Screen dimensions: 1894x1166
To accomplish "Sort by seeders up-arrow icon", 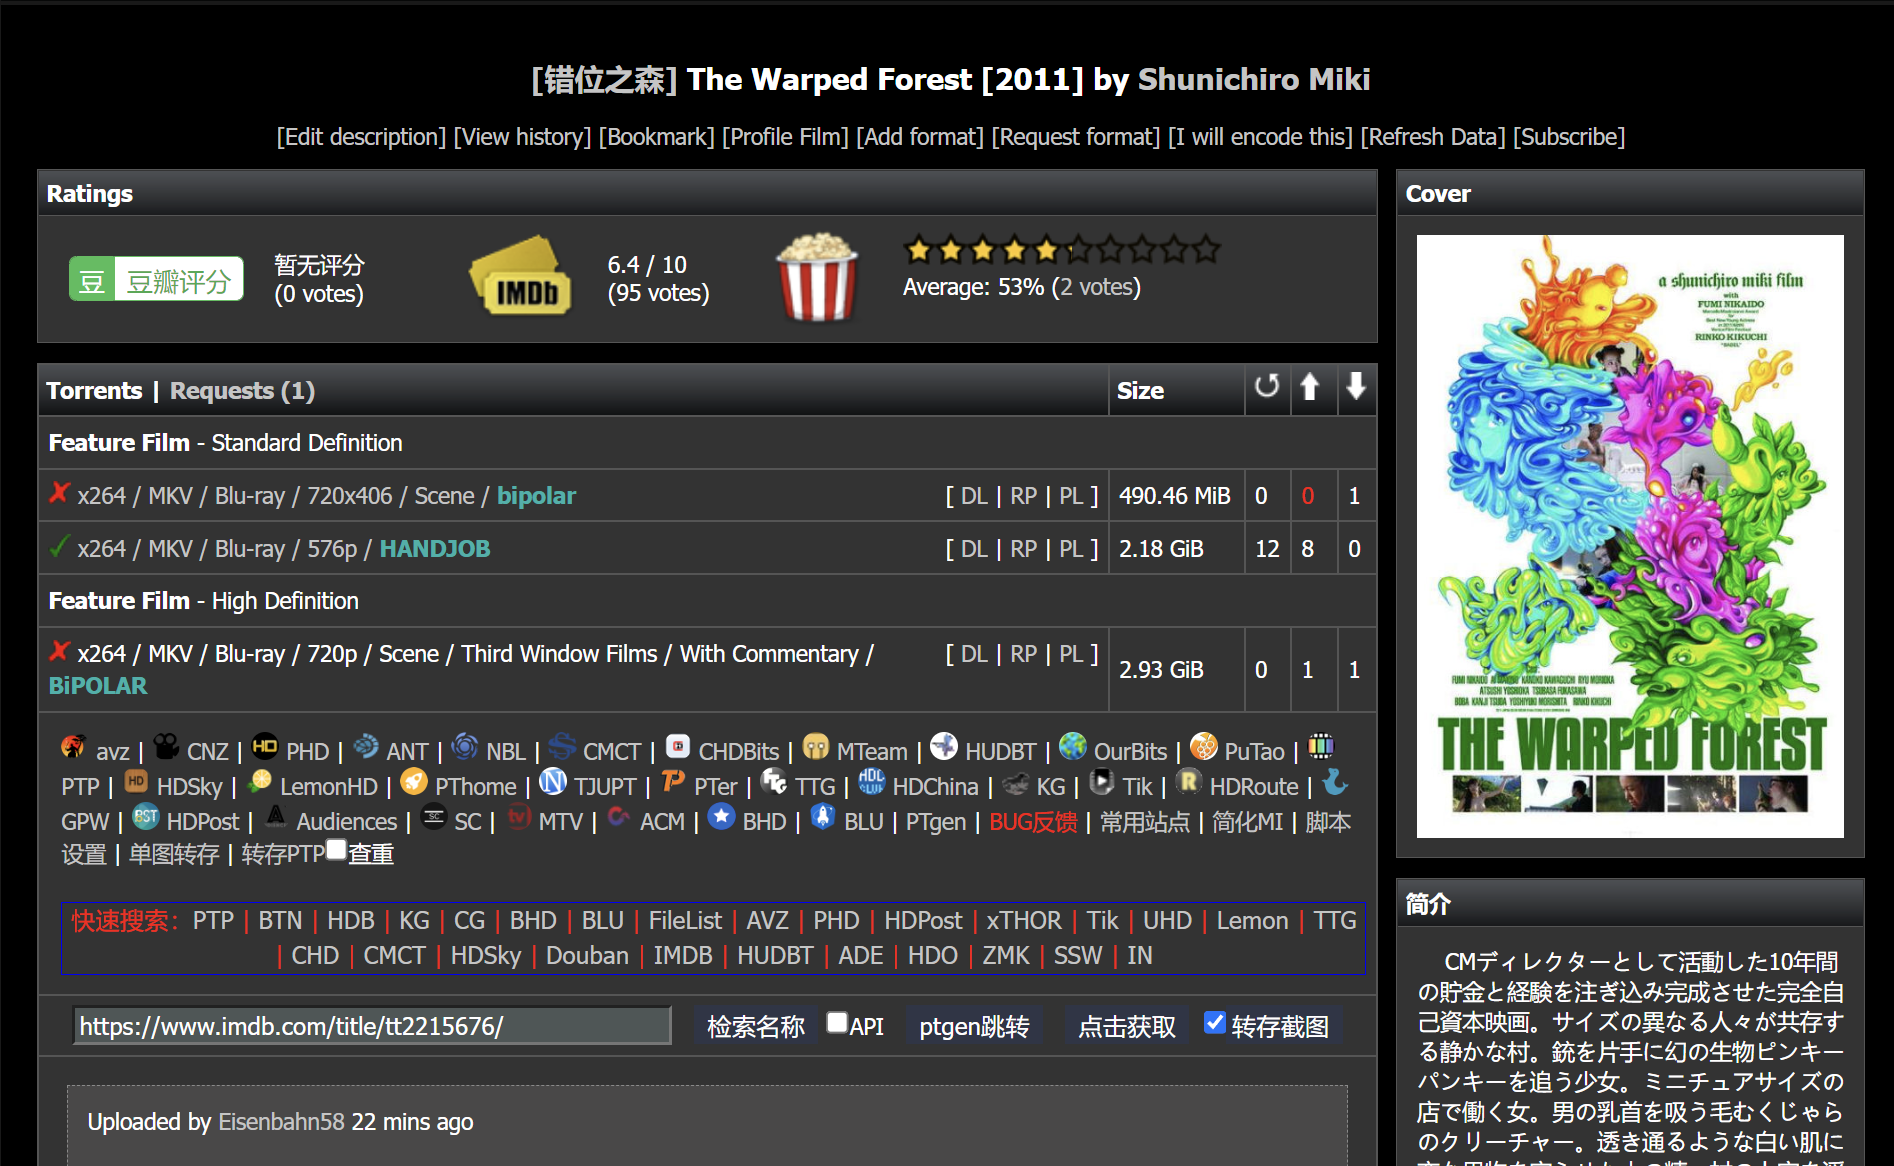I will click(1310, 387).
